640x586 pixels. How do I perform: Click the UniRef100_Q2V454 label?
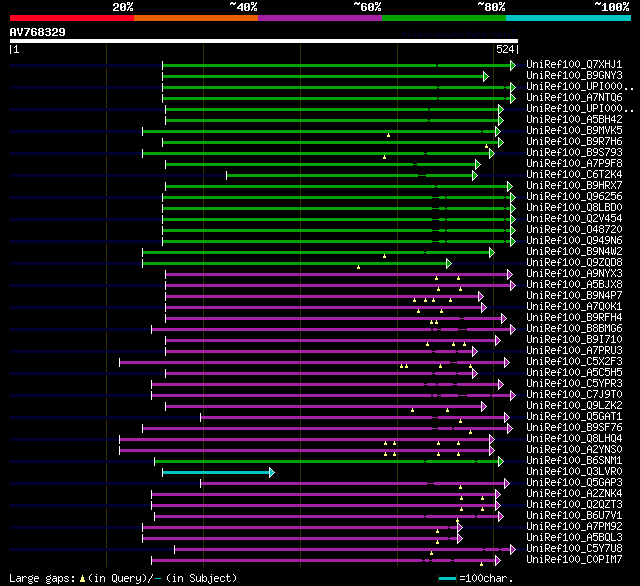pos(574,218)
